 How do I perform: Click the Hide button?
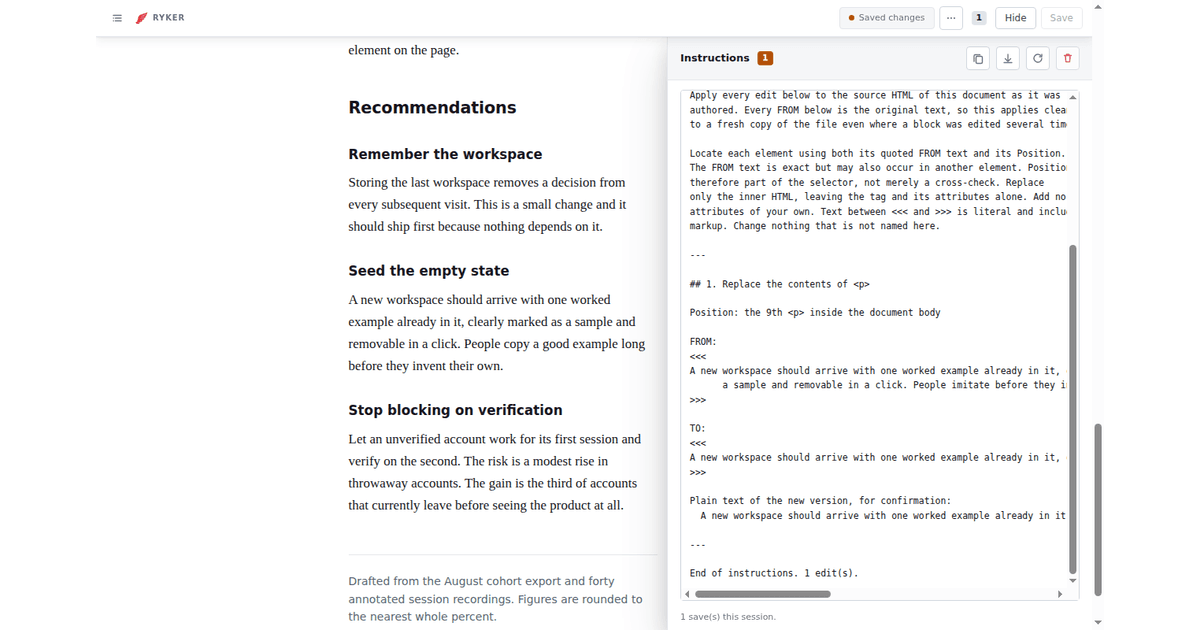1015,18
